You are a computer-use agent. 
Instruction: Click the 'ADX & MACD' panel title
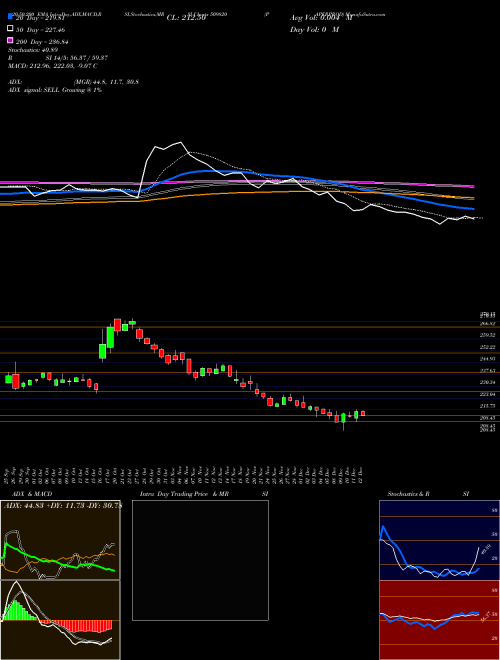click(32, 494)
